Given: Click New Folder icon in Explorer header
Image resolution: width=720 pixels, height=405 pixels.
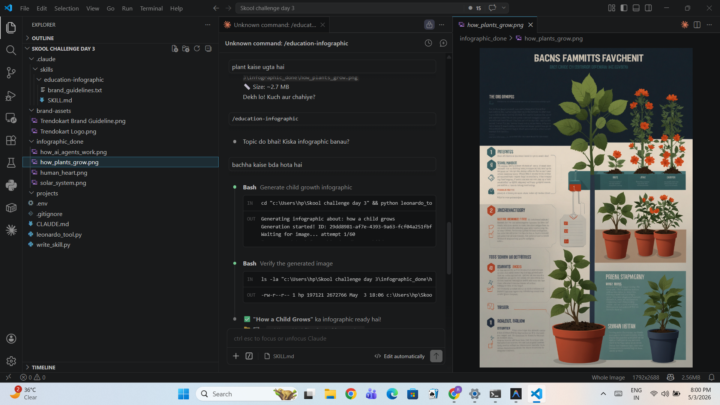Looking at the screenshot, I should coord(186,49).
